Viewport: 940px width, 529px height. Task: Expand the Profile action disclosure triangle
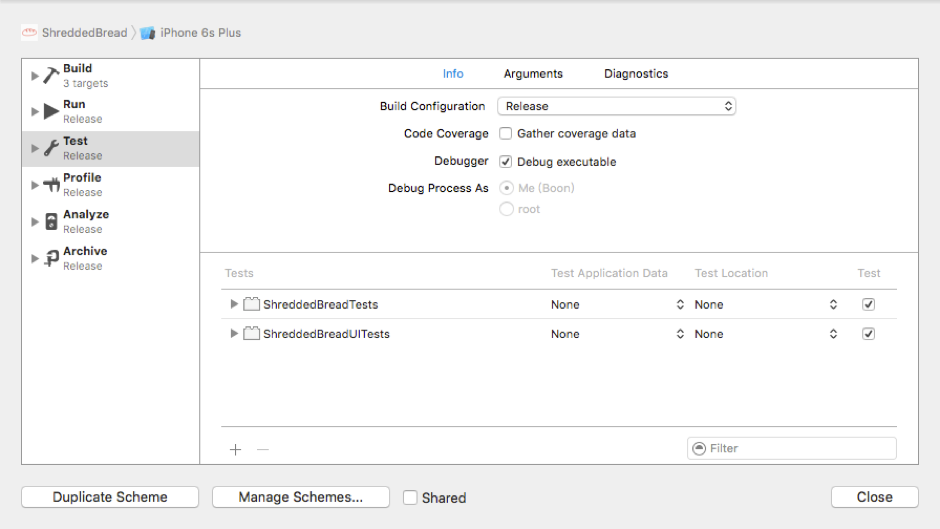coord(35,185)
